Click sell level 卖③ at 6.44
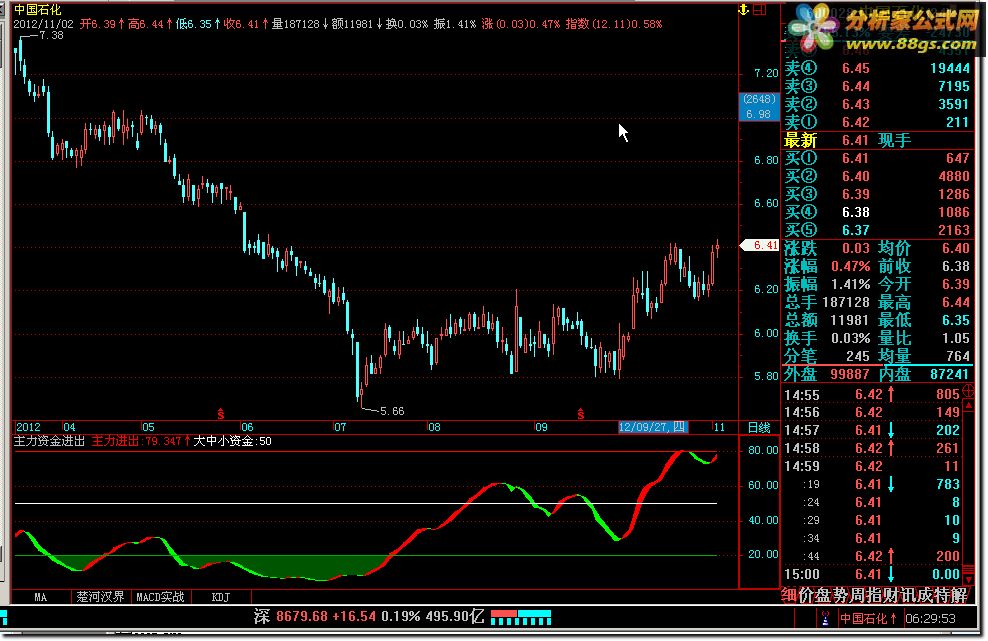 (877, 86)
